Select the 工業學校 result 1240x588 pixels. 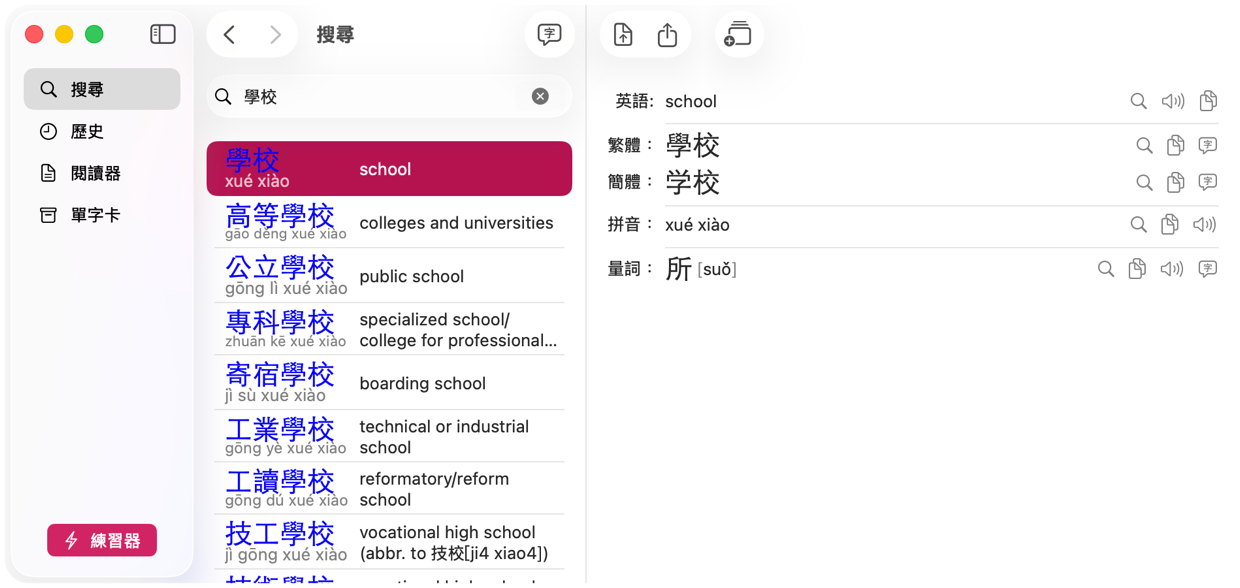coord(389,436)
